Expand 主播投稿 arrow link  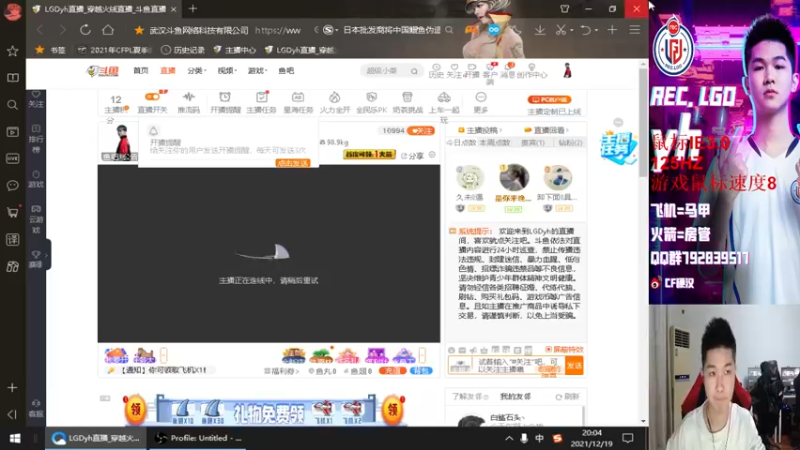click(480, 130)
